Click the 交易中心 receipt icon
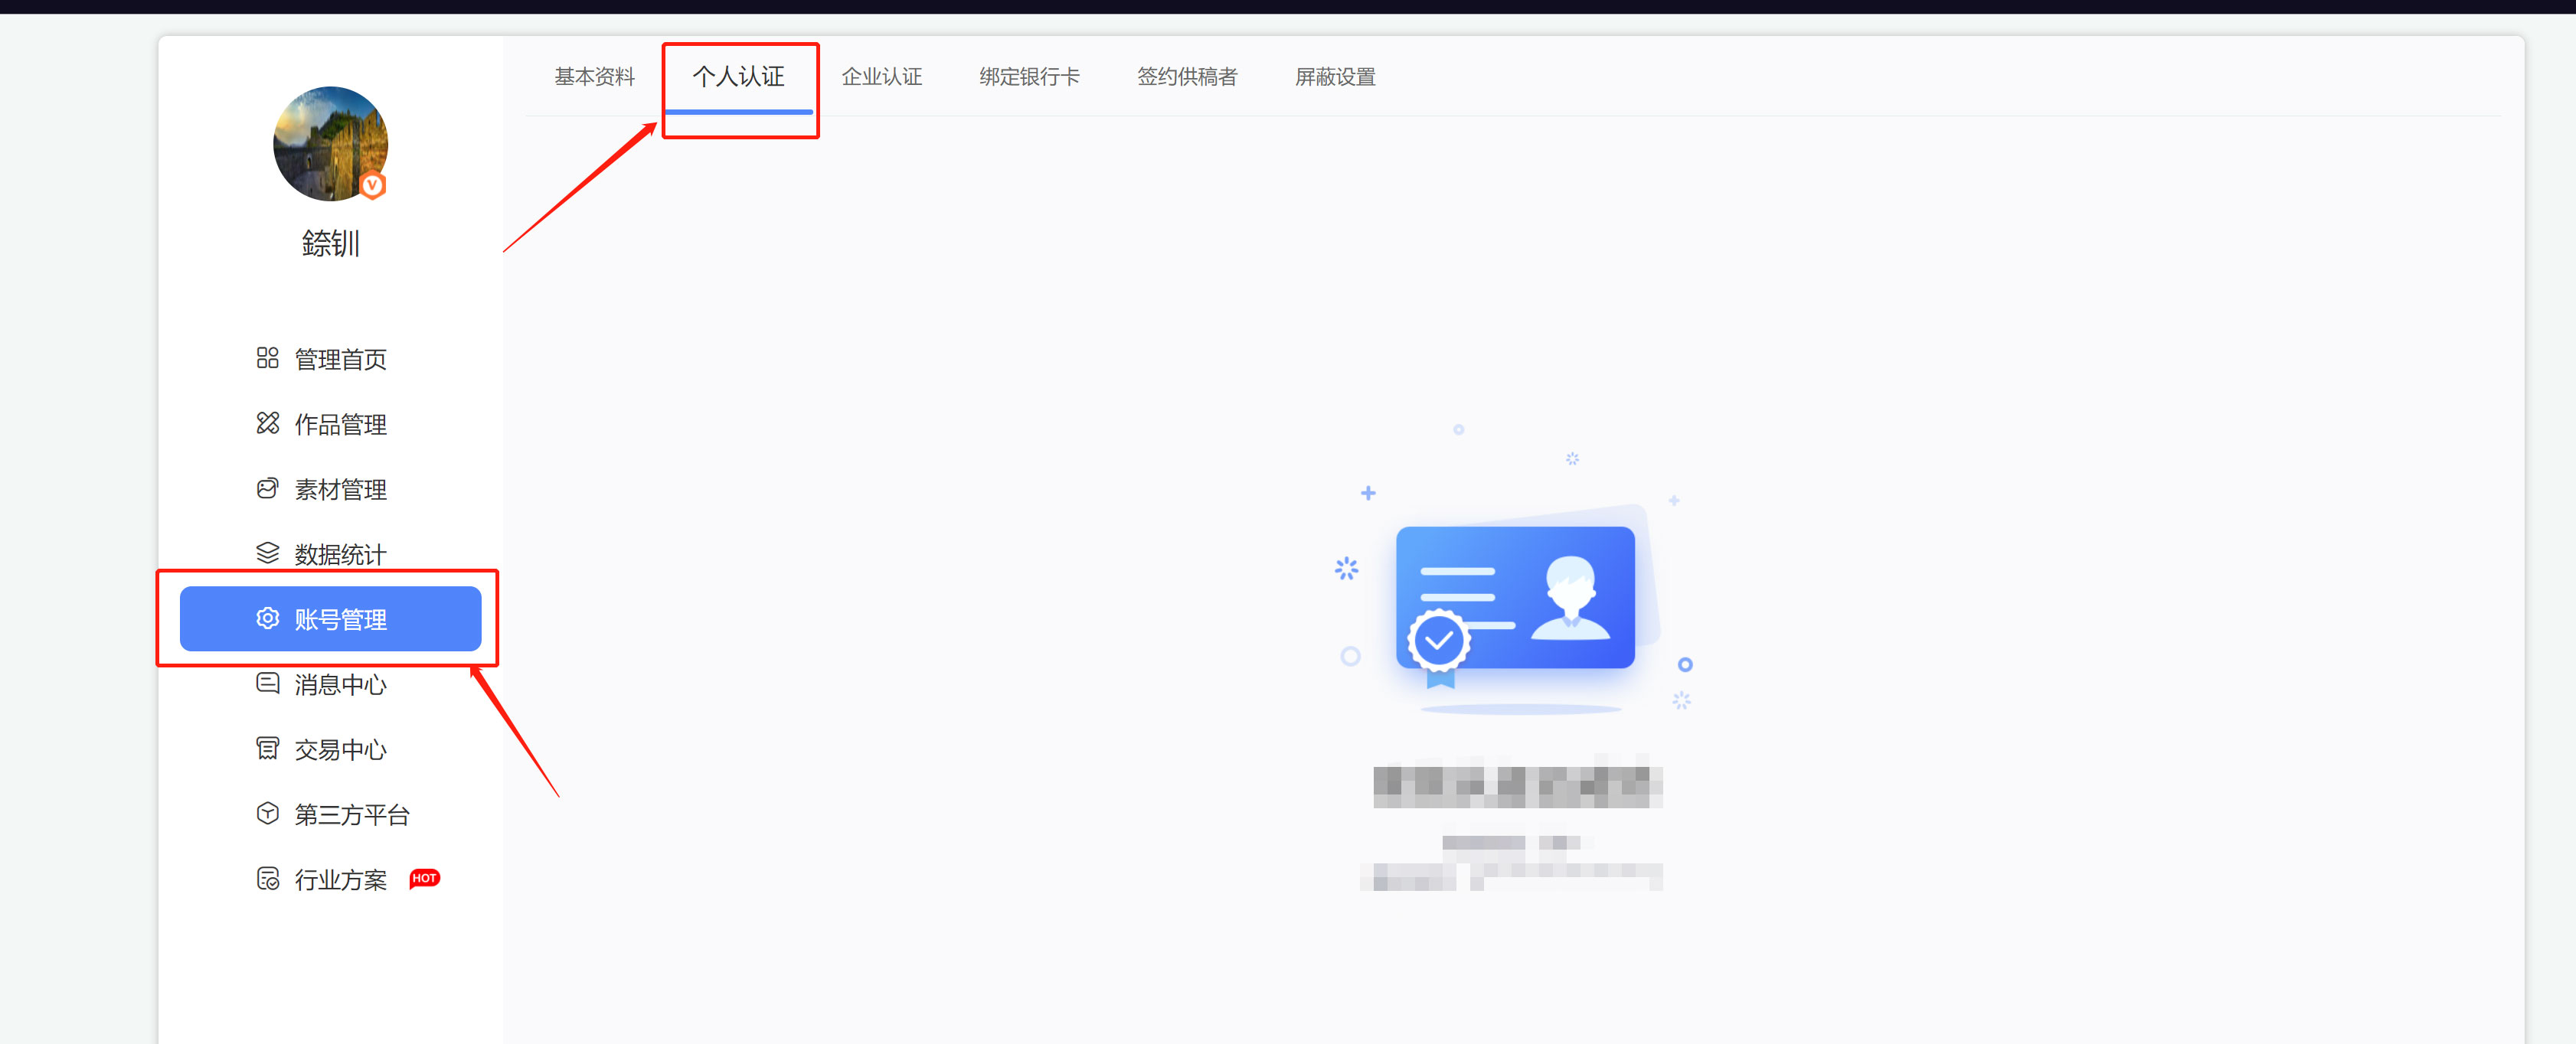The width and height of the screenshot is (2576, 1044). (x=267, y=749)
